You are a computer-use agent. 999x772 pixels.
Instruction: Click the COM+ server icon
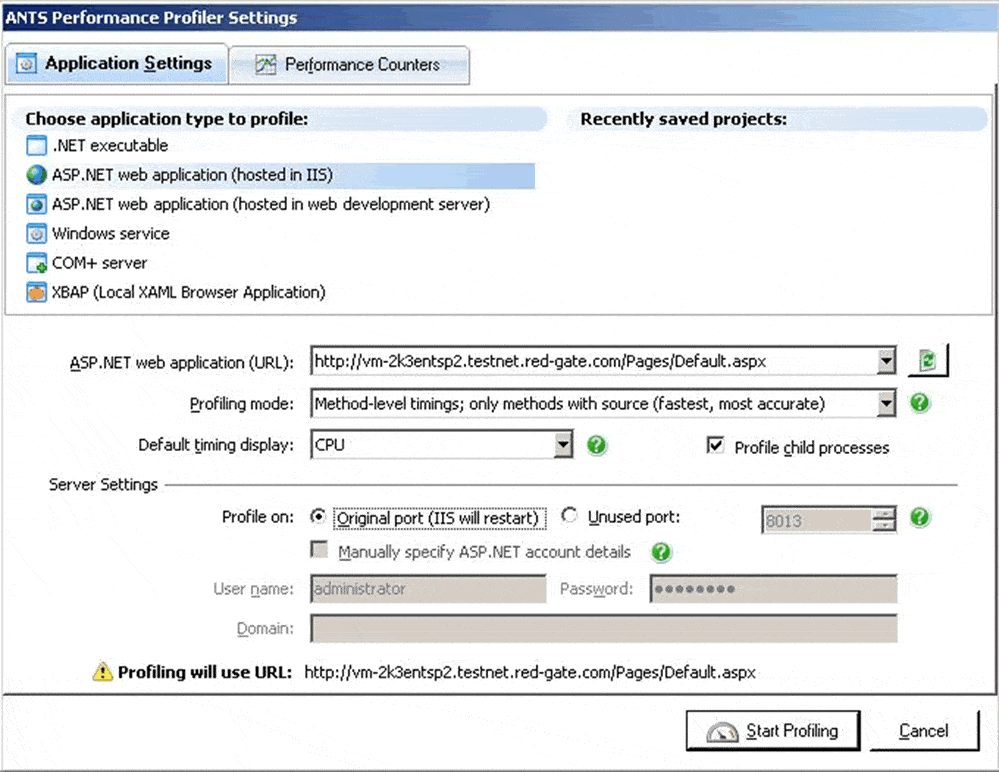[36, 263]
